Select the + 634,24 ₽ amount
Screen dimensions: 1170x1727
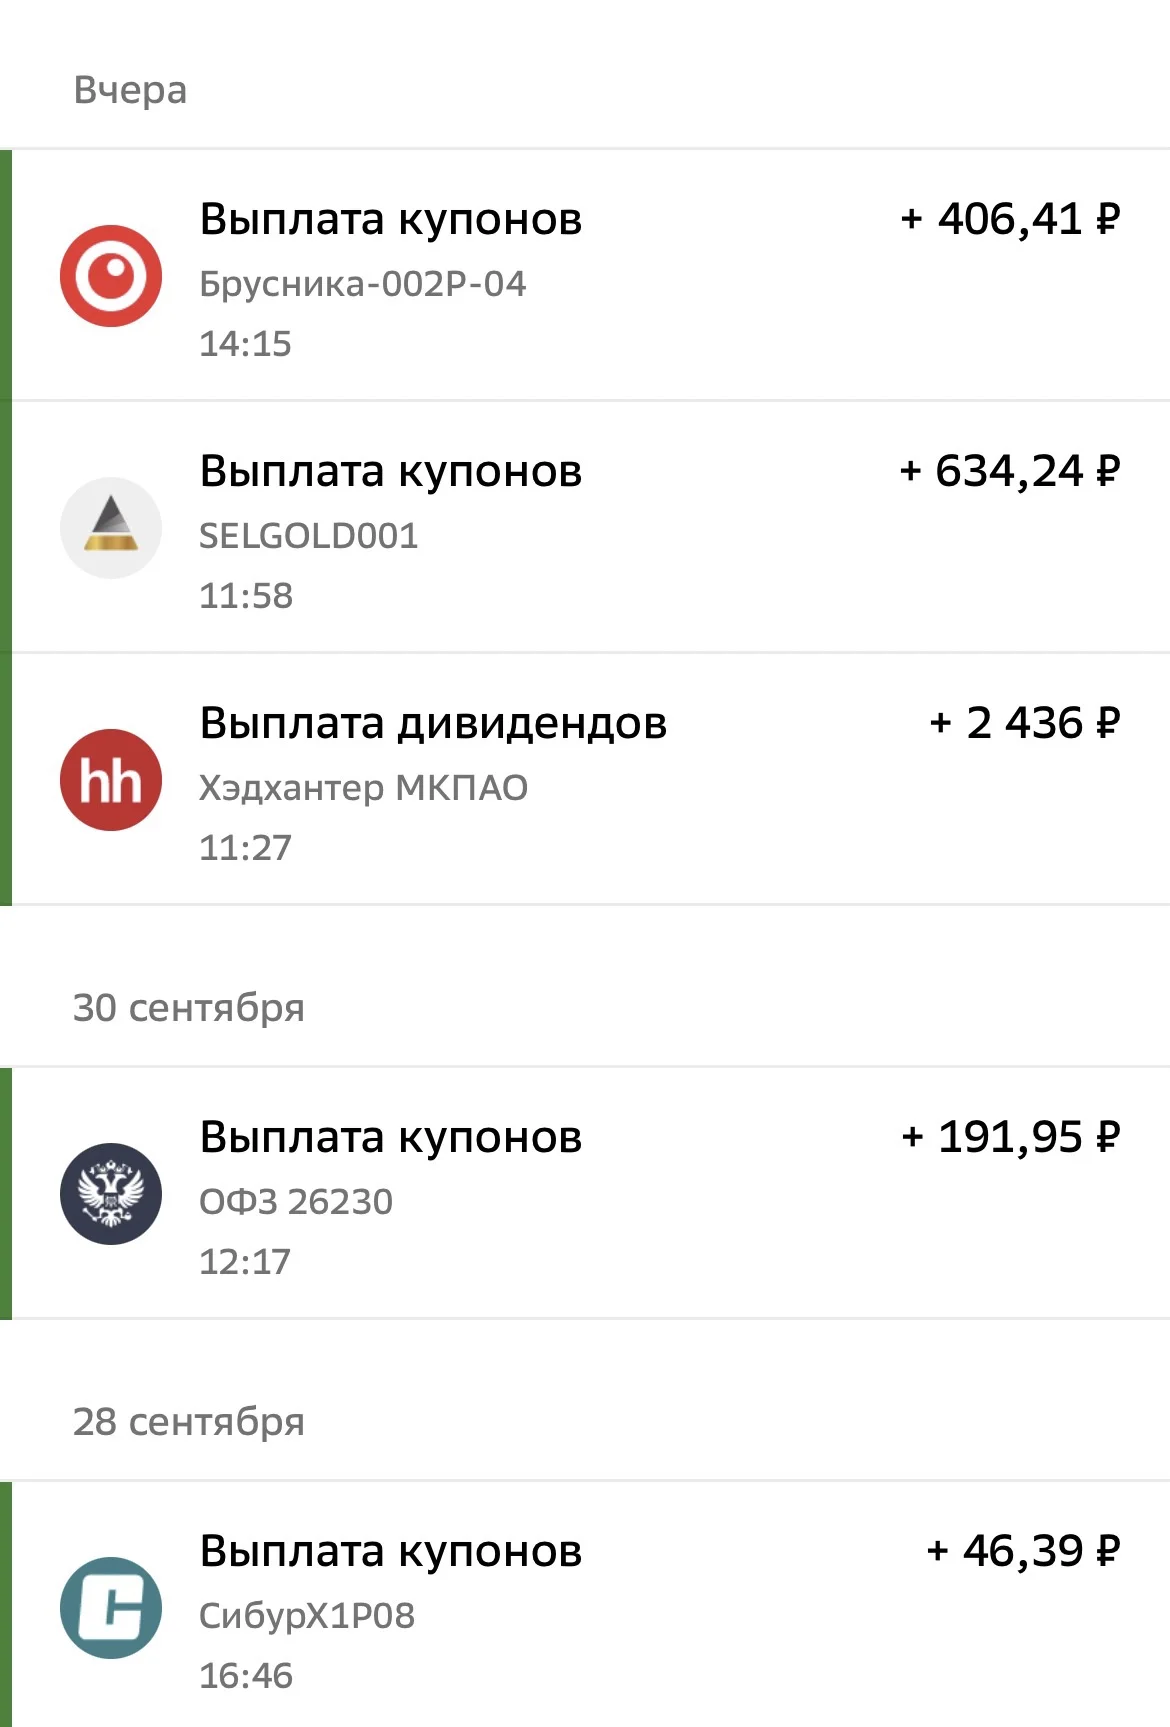coord(1010,471)
